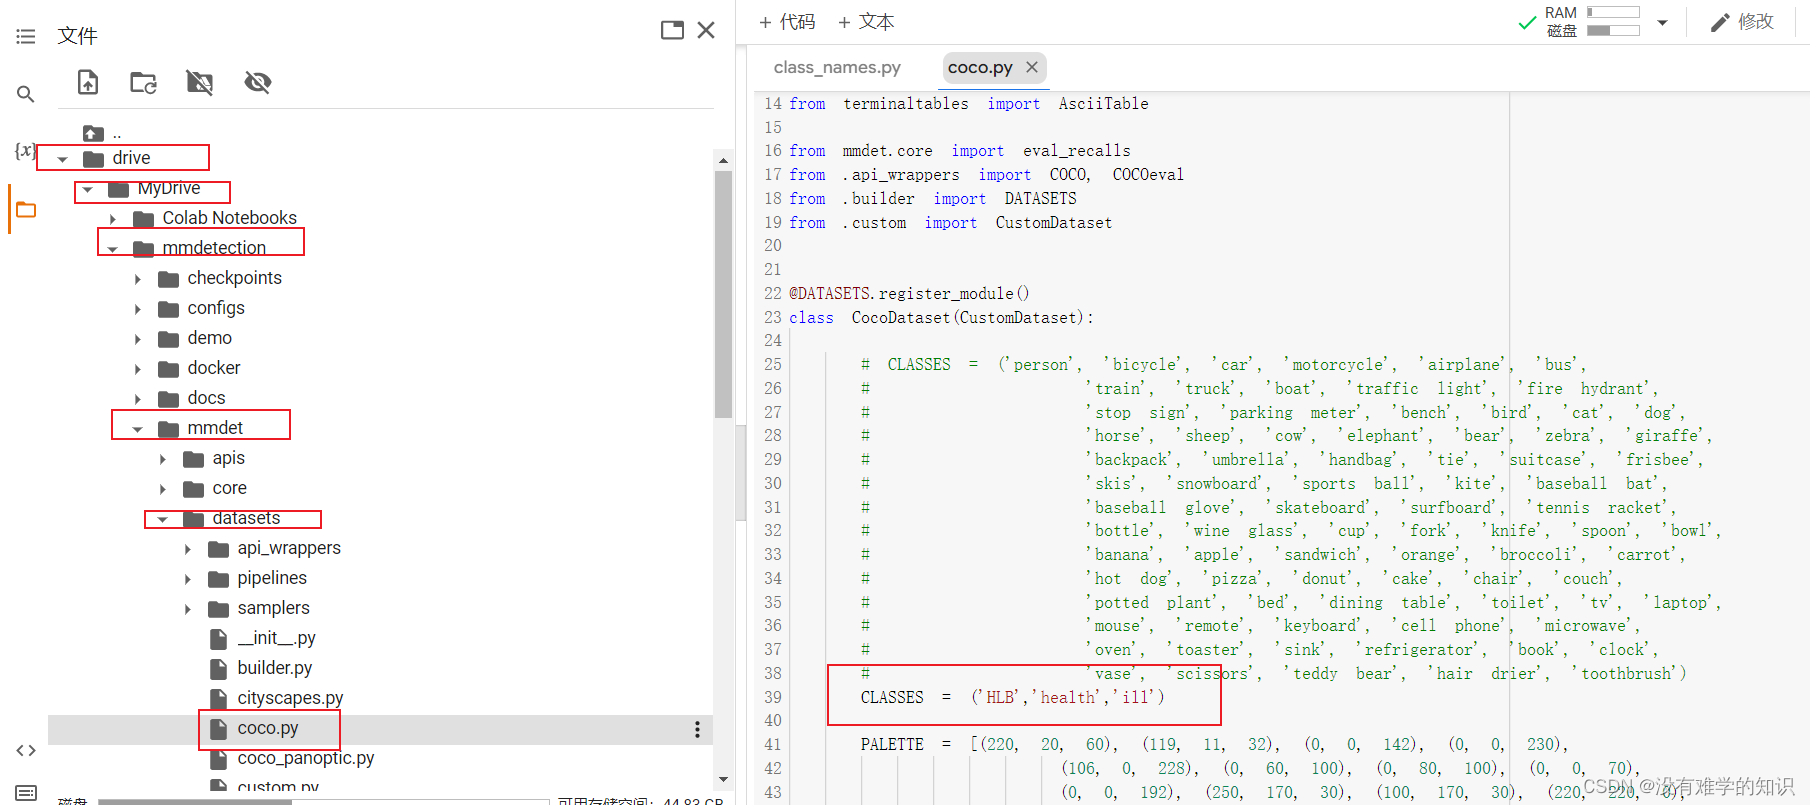Refresh the file browser listing

[x=144, y=82]
